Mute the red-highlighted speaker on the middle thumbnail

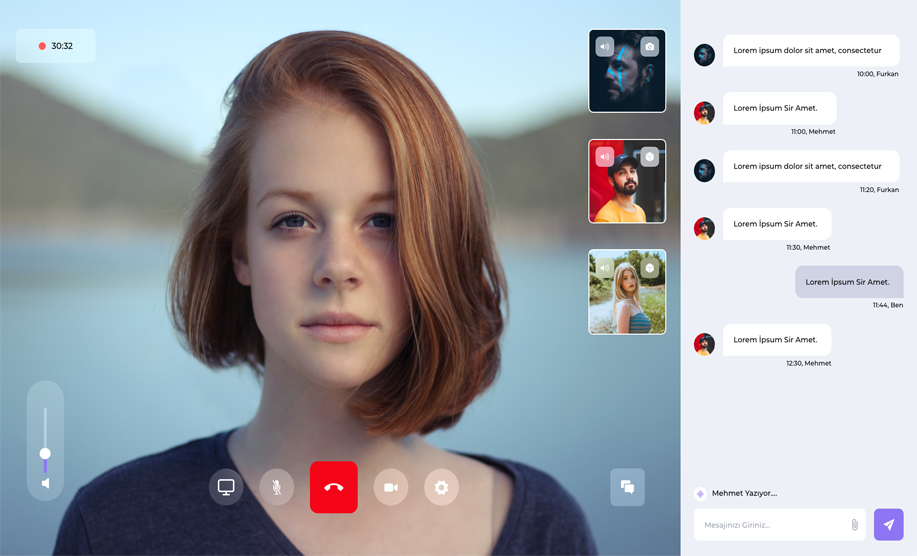[x=604, y=157]
